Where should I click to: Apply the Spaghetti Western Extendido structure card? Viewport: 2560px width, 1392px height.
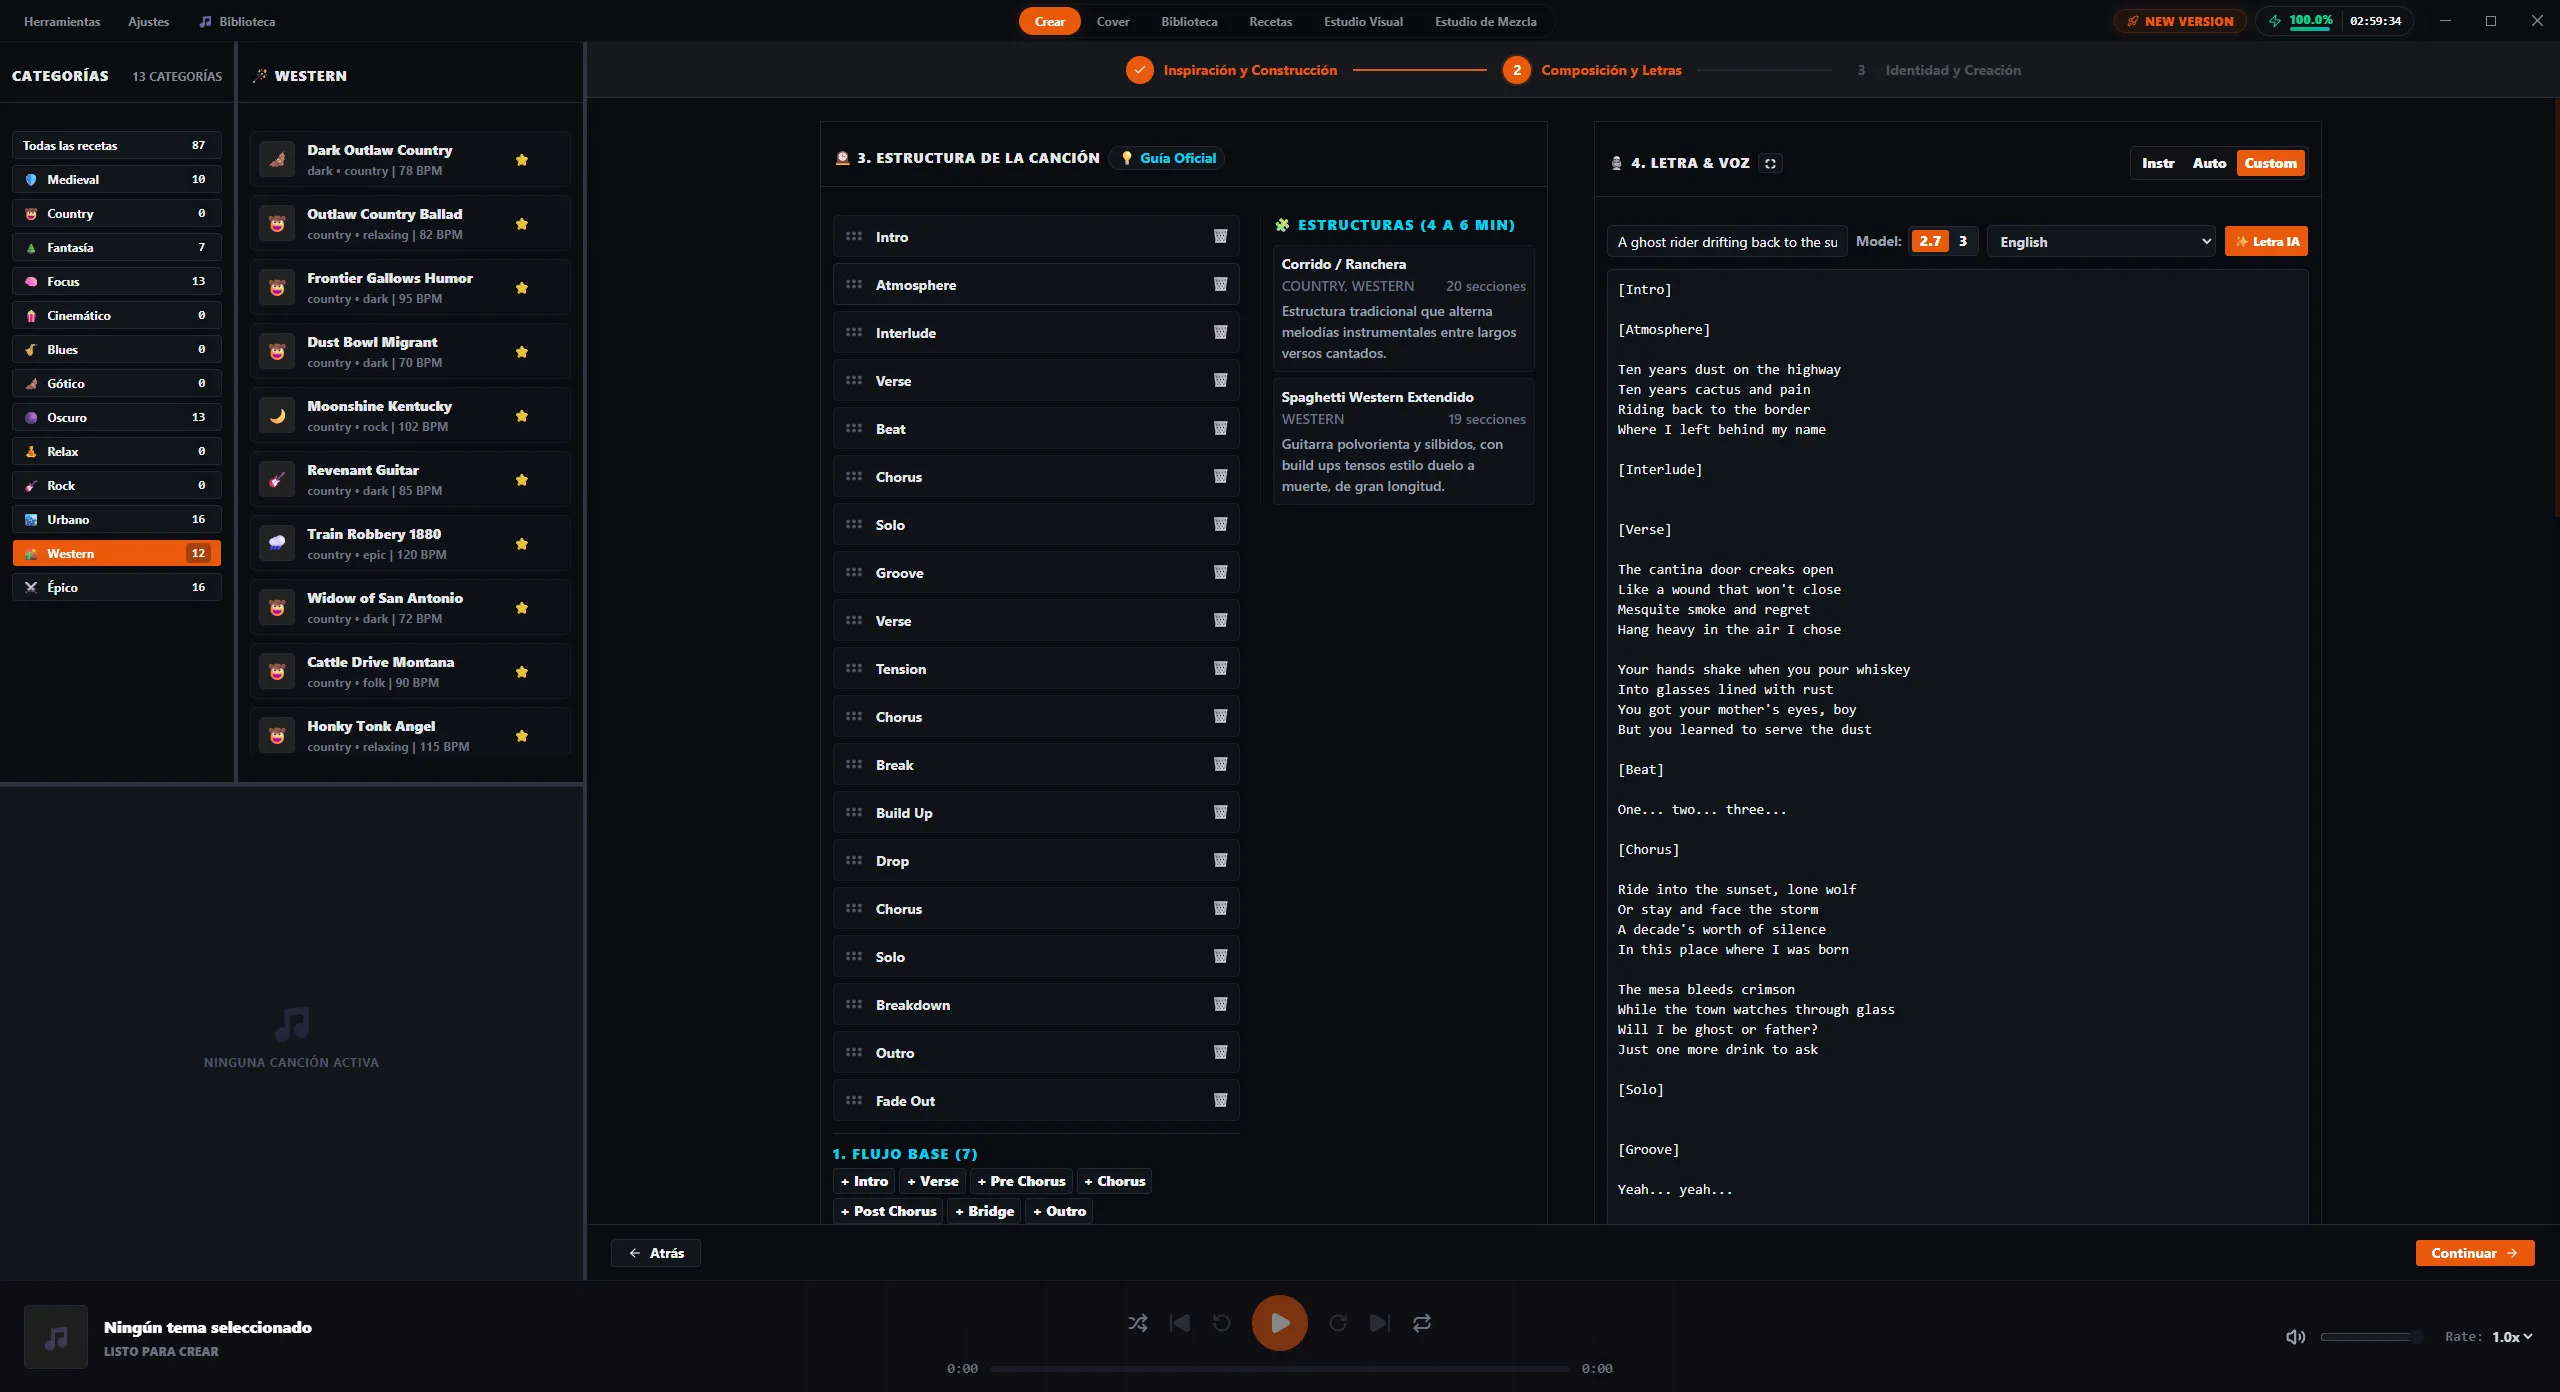click(1403, 441)
